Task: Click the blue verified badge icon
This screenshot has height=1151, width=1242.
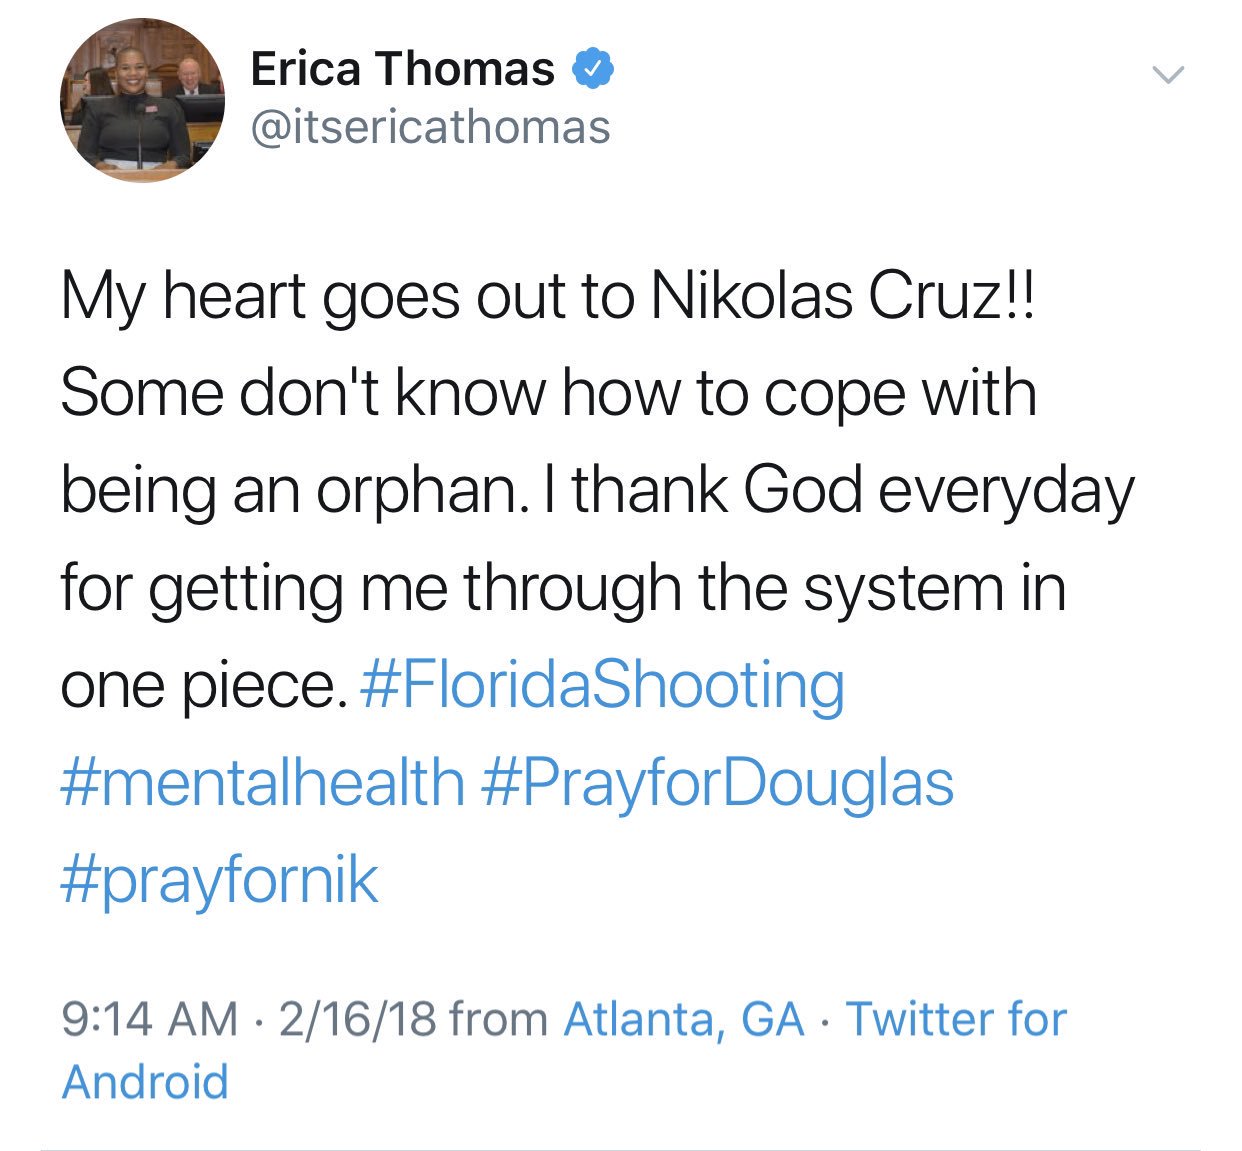Action: [x=592, y=70]
